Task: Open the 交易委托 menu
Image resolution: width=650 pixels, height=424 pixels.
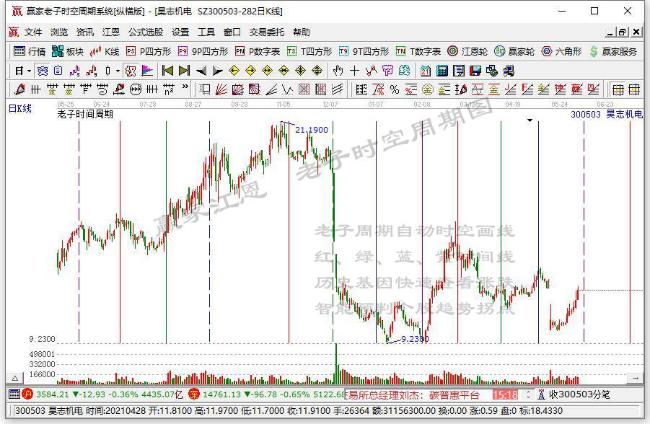Action: (267, 32)
